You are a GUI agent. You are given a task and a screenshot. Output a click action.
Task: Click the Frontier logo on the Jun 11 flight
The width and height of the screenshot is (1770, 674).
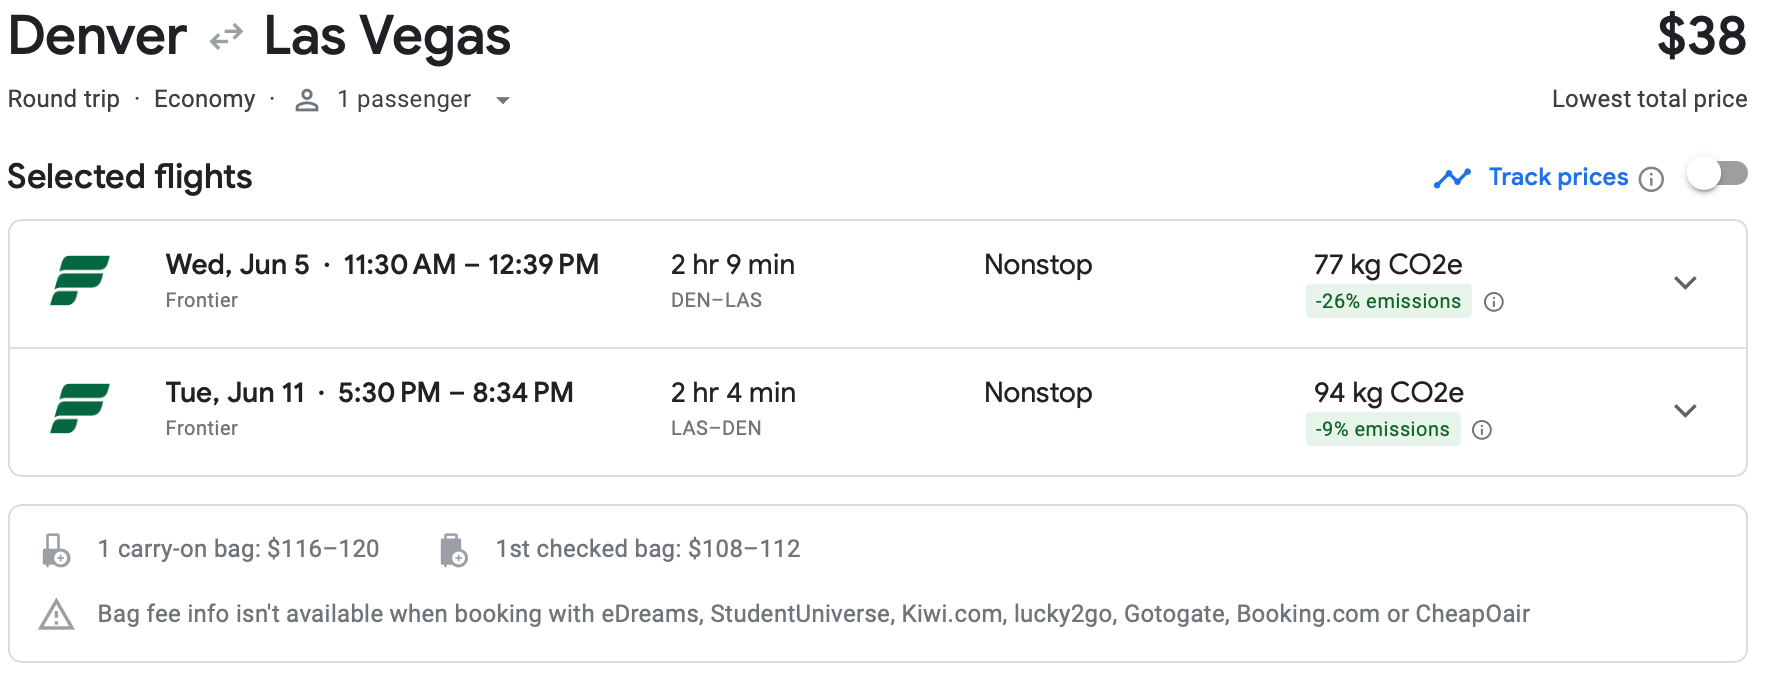[80, 408]
